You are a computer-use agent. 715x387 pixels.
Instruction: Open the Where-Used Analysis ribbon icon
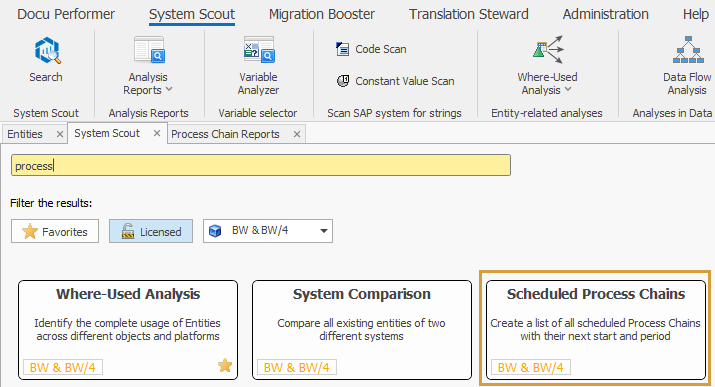pyautogui.click(x=548, y=50)
